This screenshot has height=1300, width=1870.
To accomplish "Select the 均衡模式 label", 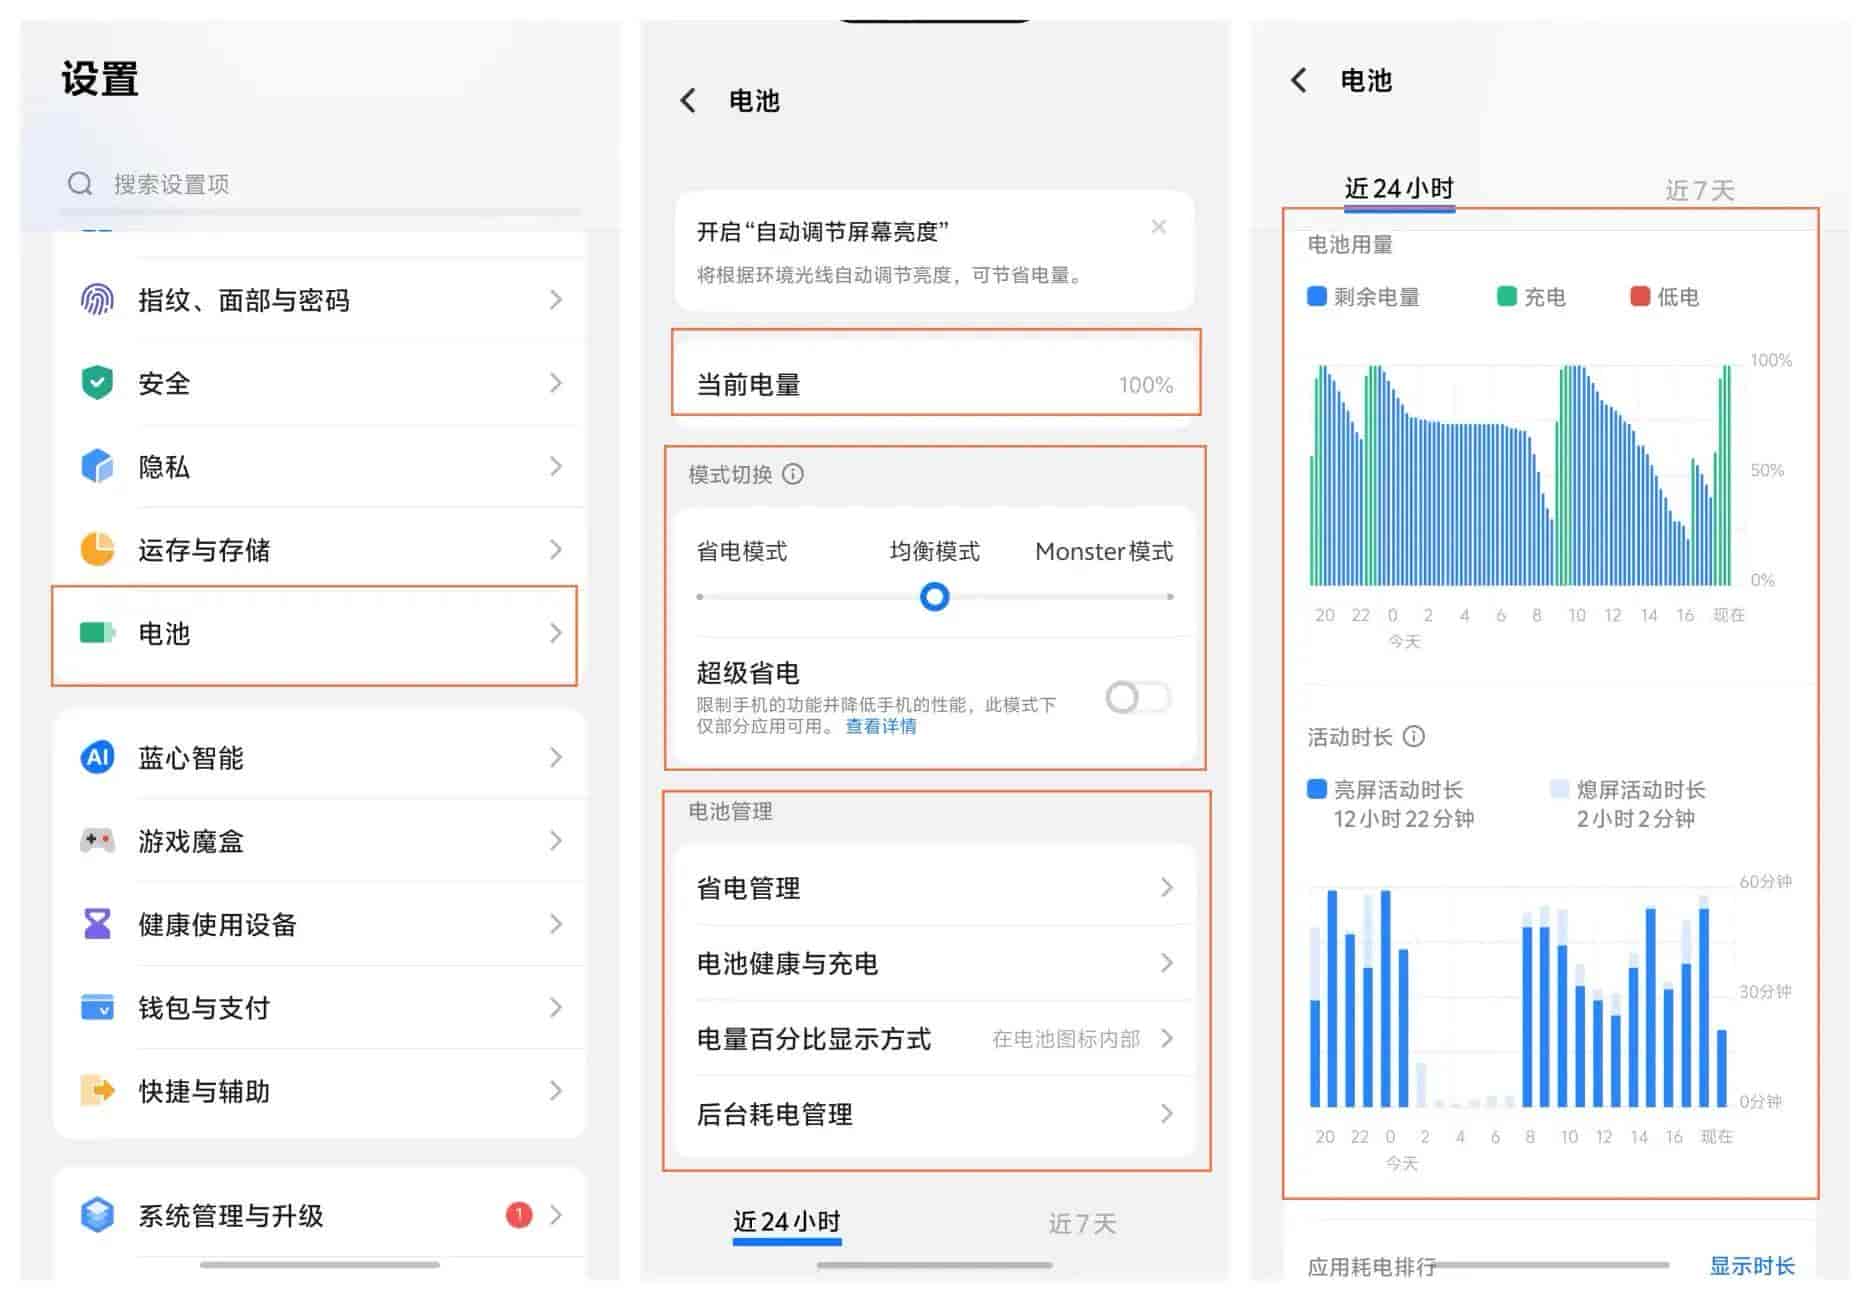I will tap(934, 551).
